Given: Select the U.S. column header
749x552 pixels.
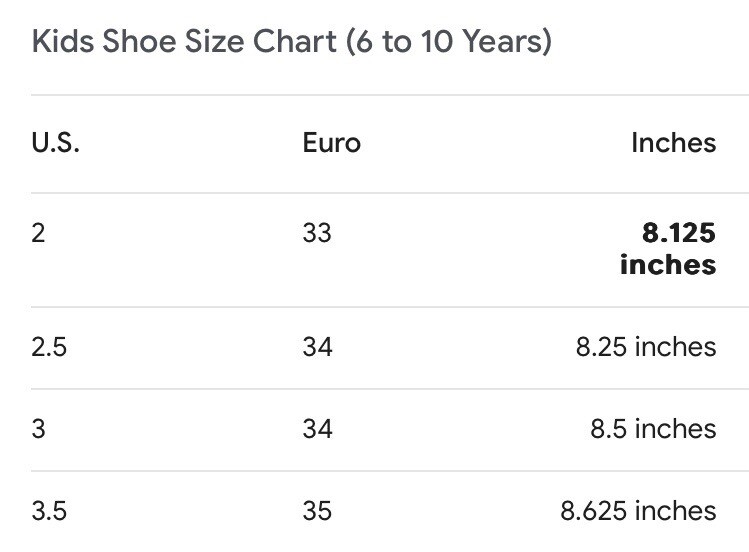Looking at the screenshot, I should [x=55, y=143].
